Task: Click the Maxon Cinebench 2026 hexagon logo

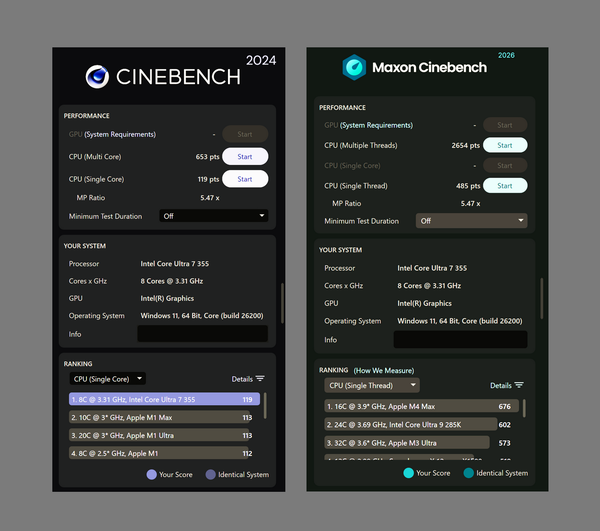Action: 354,67
